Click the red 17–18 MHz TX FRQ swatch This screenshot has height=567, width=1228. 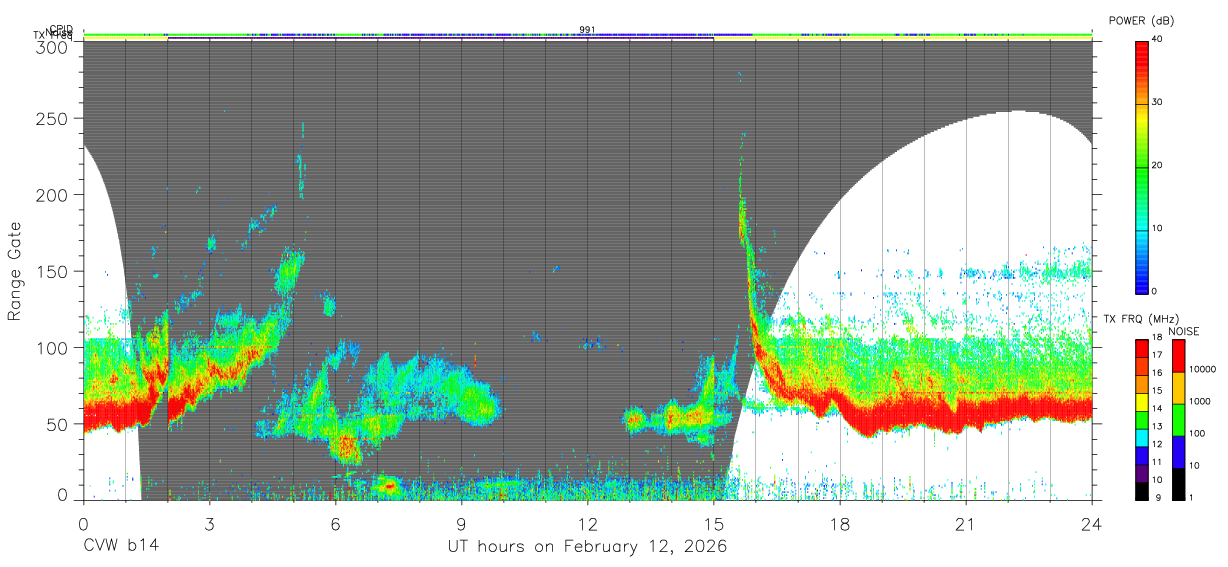pos(1141,349)
